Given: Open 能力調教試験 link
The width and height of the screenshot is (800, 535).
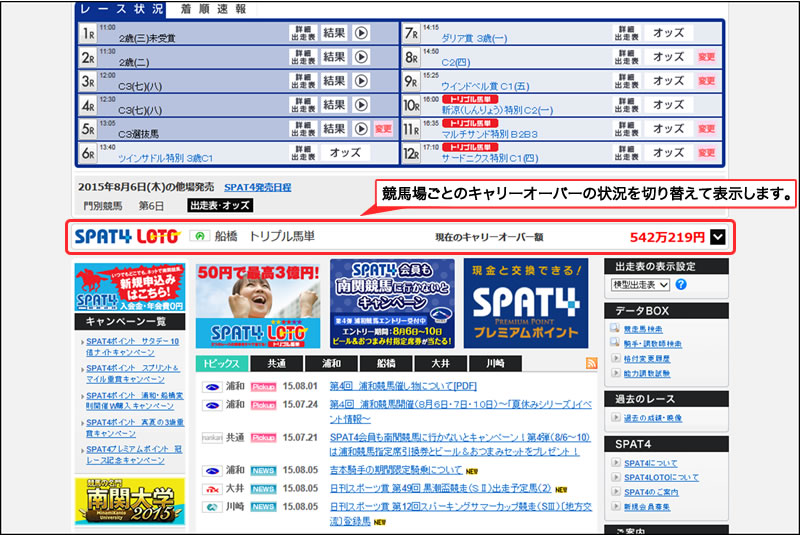Looking at the screenshot, I should coord(646,374).
